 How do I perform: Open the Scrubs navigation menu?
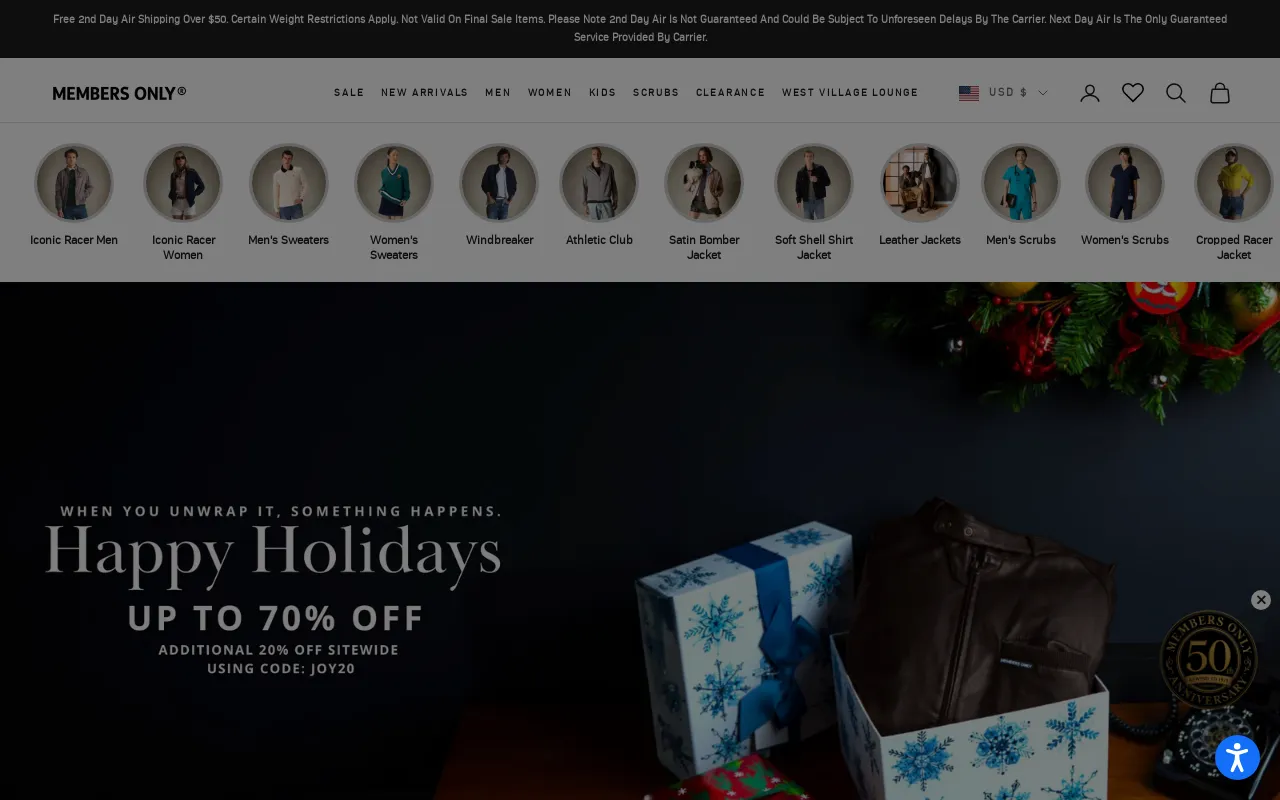click(x=656, y=93)
